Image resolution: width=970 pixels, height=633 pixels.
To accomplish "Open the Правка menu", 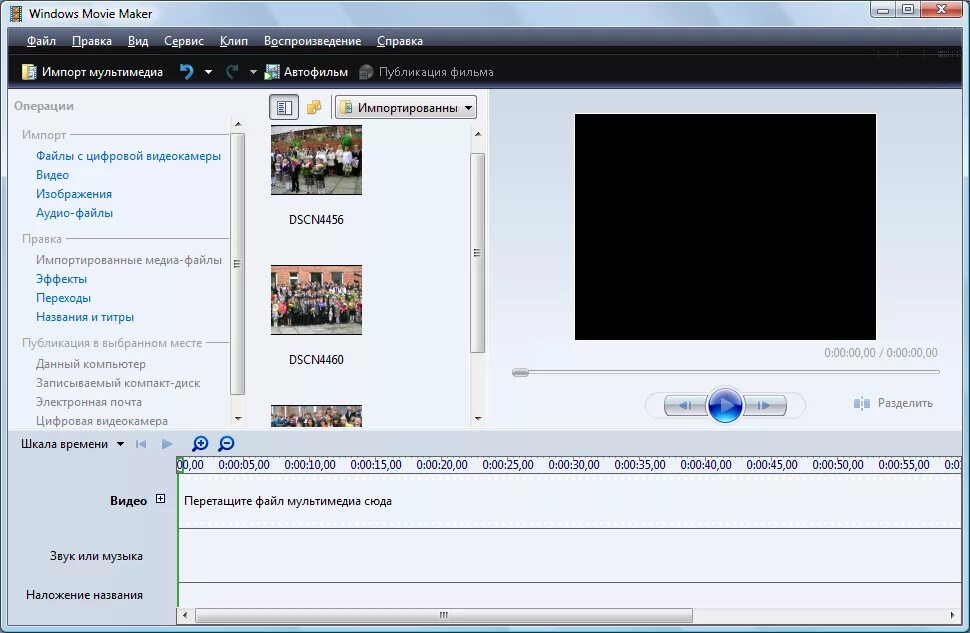I will (x=92, y=41).
